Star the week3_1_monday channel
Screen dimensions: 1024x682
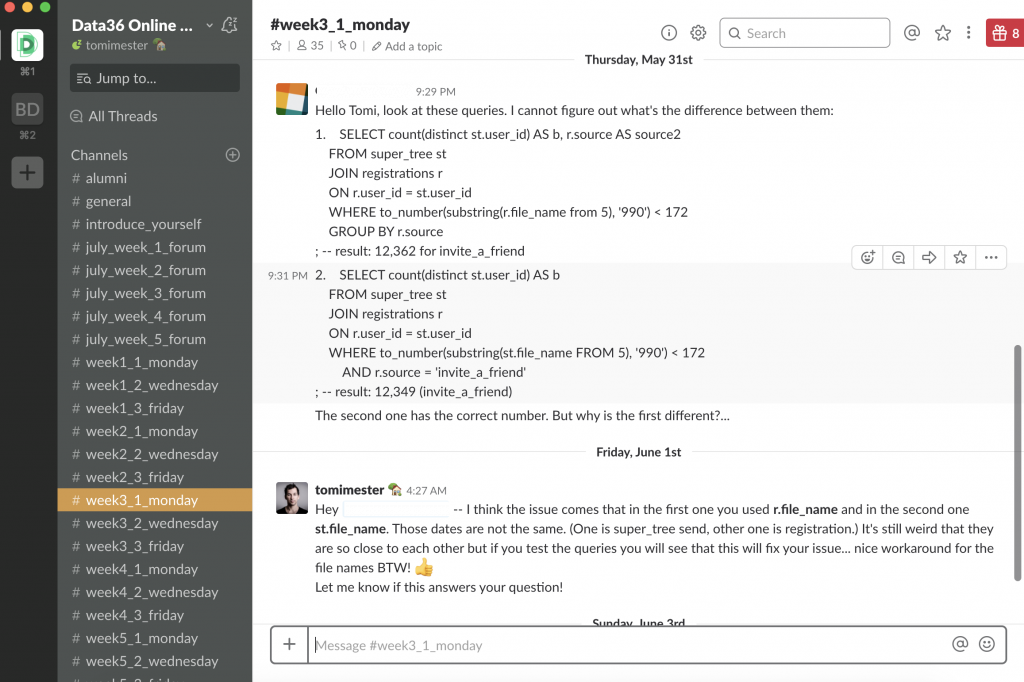tap(276, 46)
